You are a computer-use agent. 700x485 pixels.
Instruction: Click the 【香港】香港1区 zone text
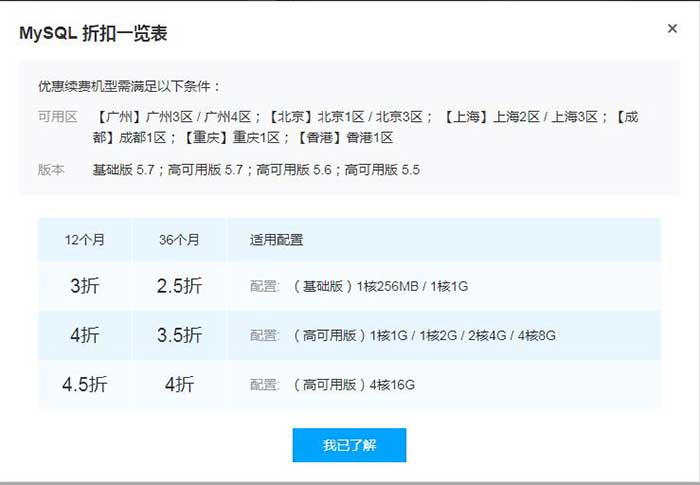344,138
